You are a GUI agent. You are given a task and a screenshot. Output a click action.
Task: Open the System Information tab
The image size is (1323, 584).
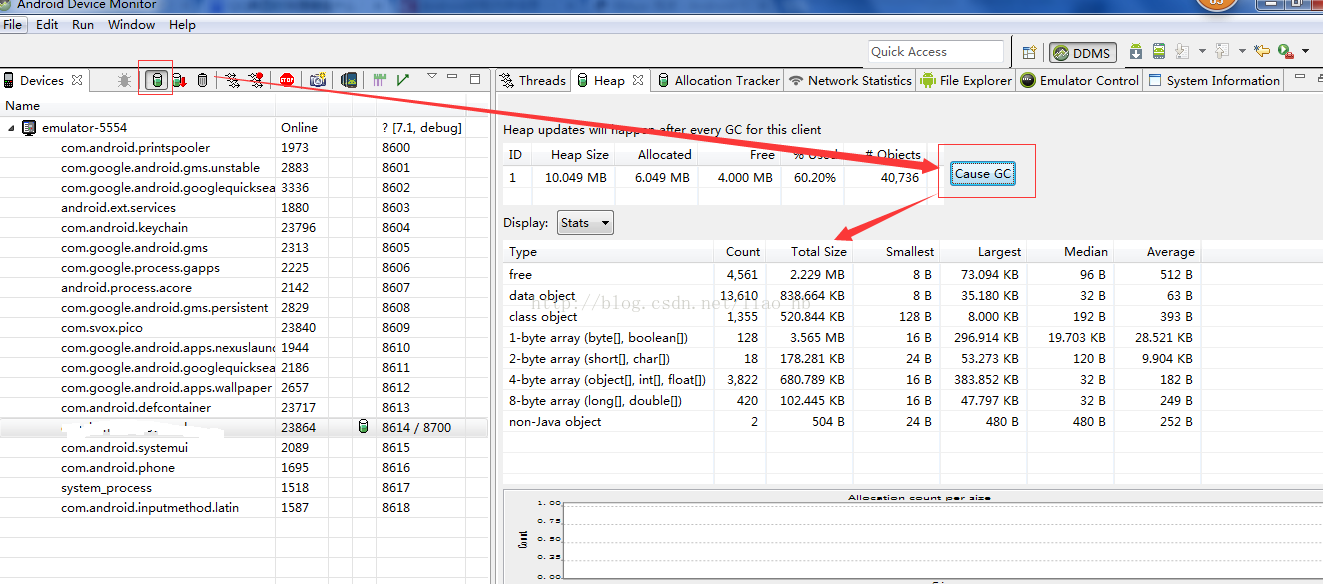pos(1214,80)
